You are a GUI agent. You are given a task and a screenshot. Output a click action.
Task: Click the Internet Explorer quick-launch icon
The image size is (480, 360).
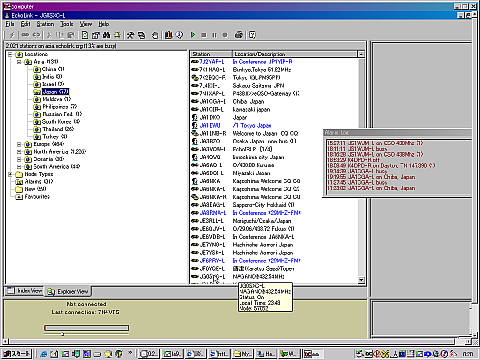[43, 354]
